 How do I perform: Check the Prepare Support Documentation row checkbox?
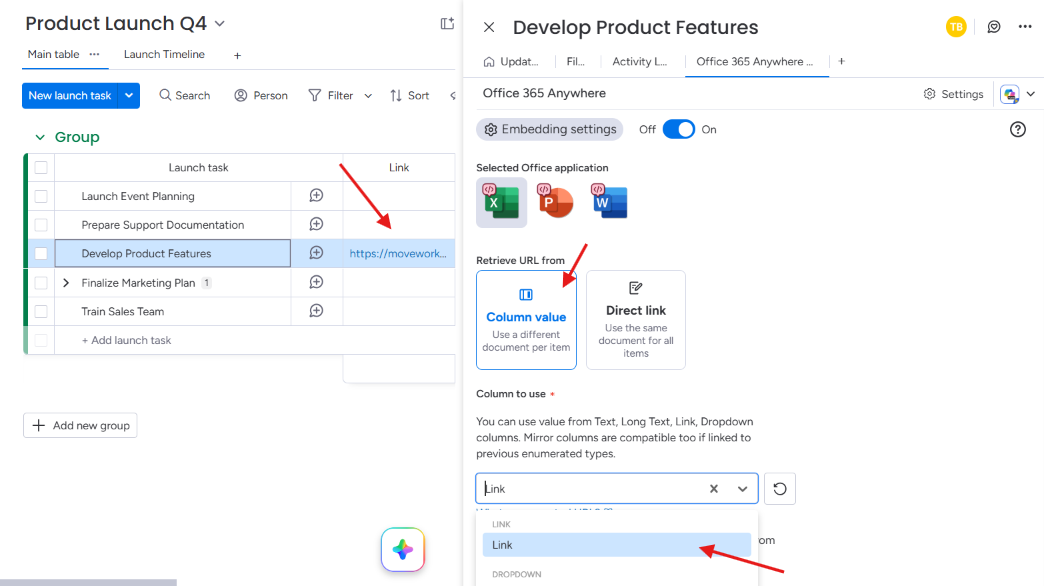coord(41,224)
